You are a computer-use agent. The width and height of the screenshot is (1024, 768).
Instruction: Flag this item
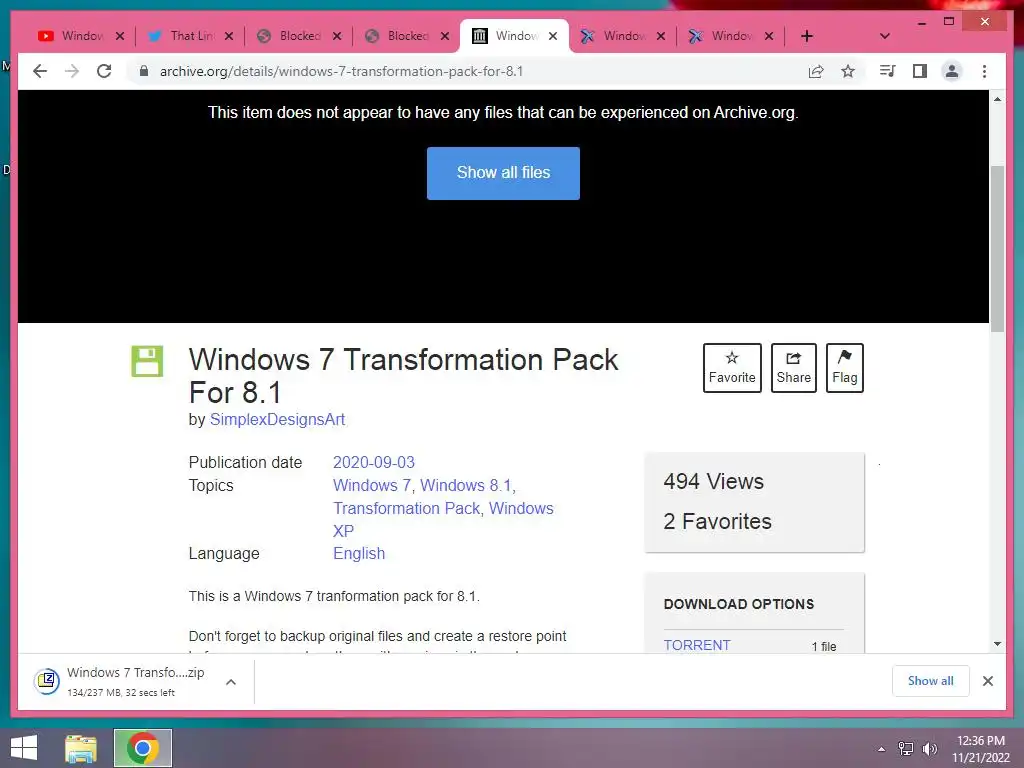844,368
